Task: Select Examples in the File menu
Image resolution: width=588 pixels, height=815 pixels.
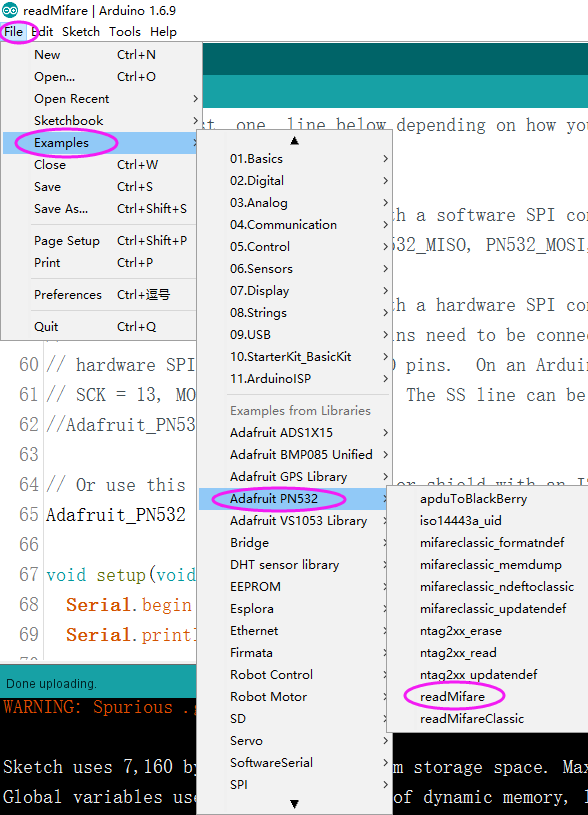Action: click(99, 143)
